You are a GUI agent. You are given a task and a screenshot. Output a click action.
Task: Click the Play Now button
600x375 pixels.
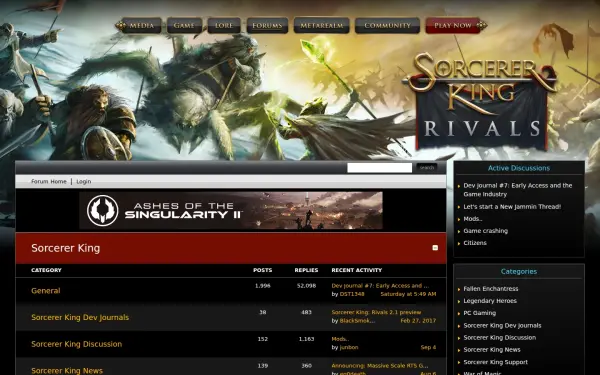(x=453, y=26)
